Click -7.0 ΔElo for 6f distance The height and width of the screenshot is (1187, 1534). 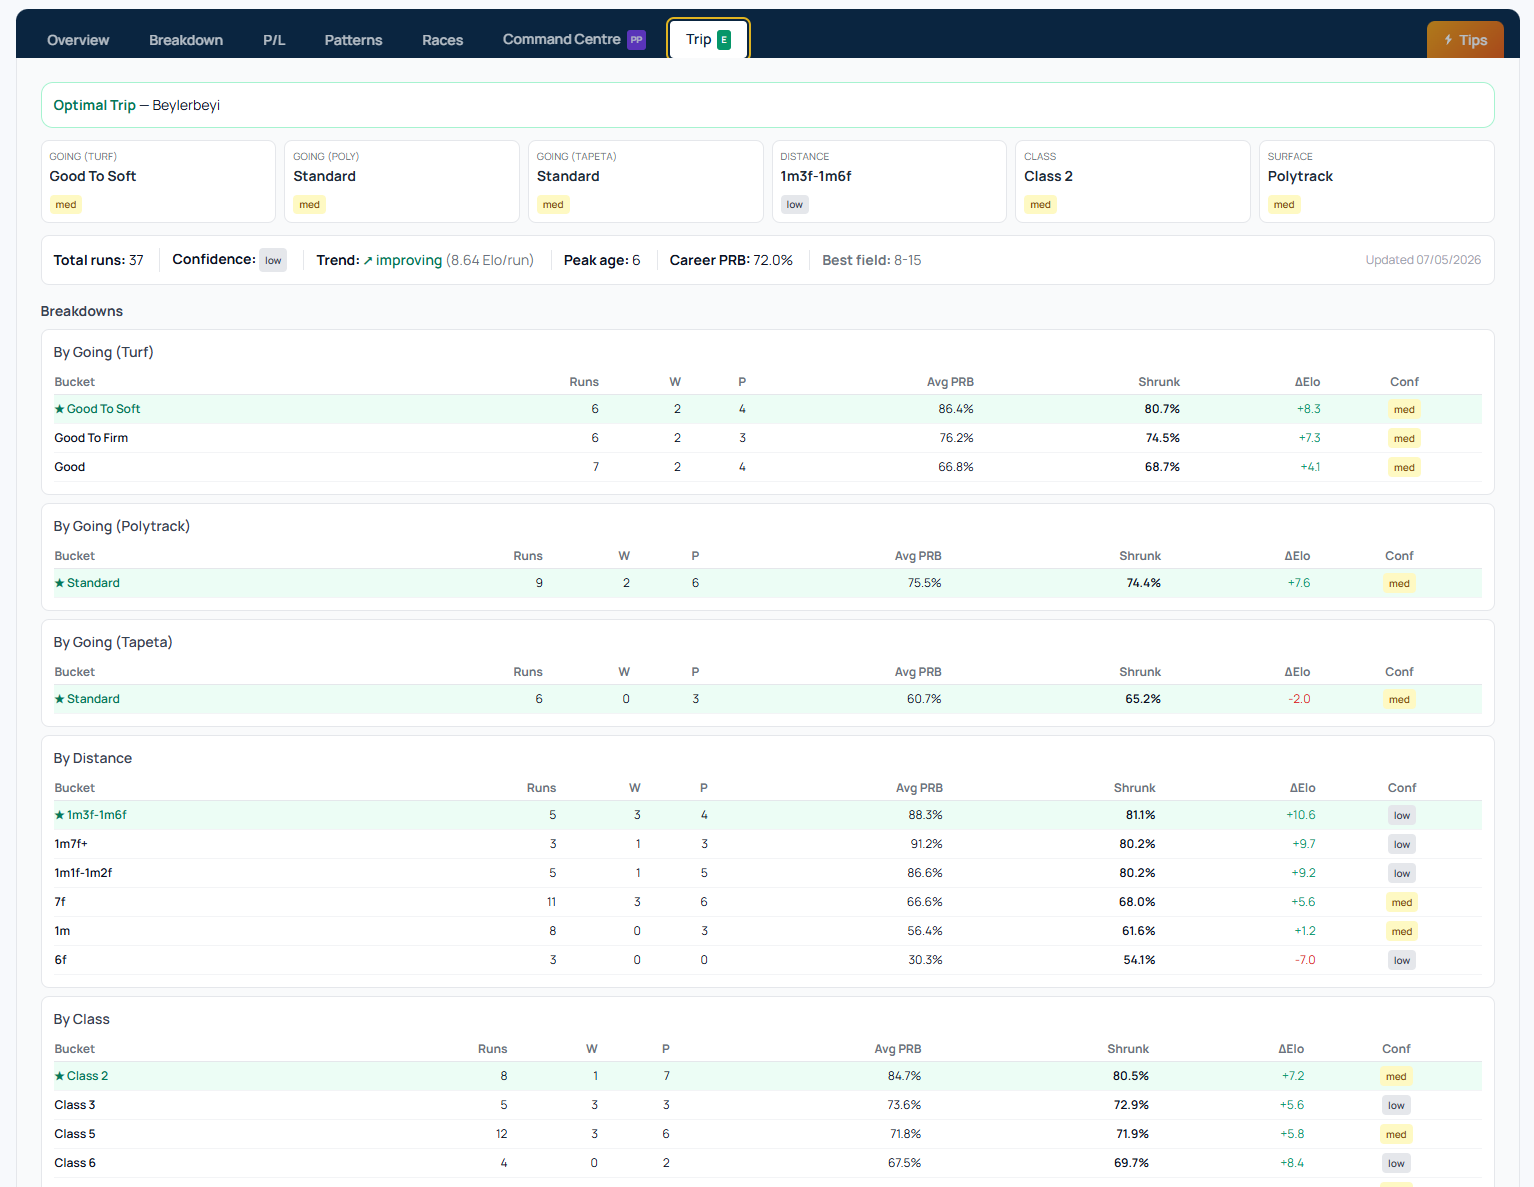tap(1305, 960)
